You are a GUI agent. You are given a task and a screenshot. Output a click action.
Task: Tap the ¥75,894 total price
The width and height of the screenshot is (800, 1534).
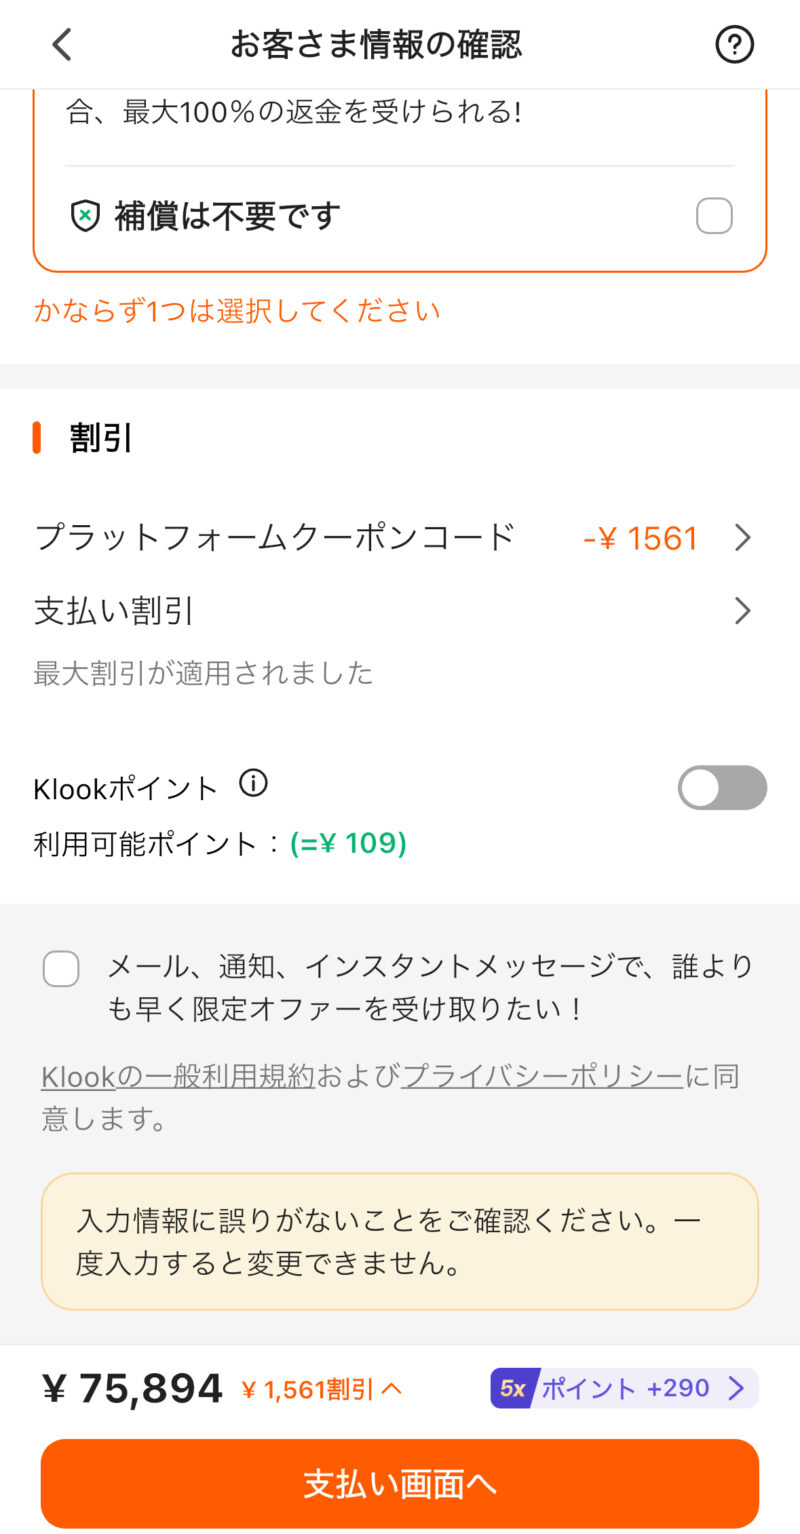click(x=133, y=1388)
